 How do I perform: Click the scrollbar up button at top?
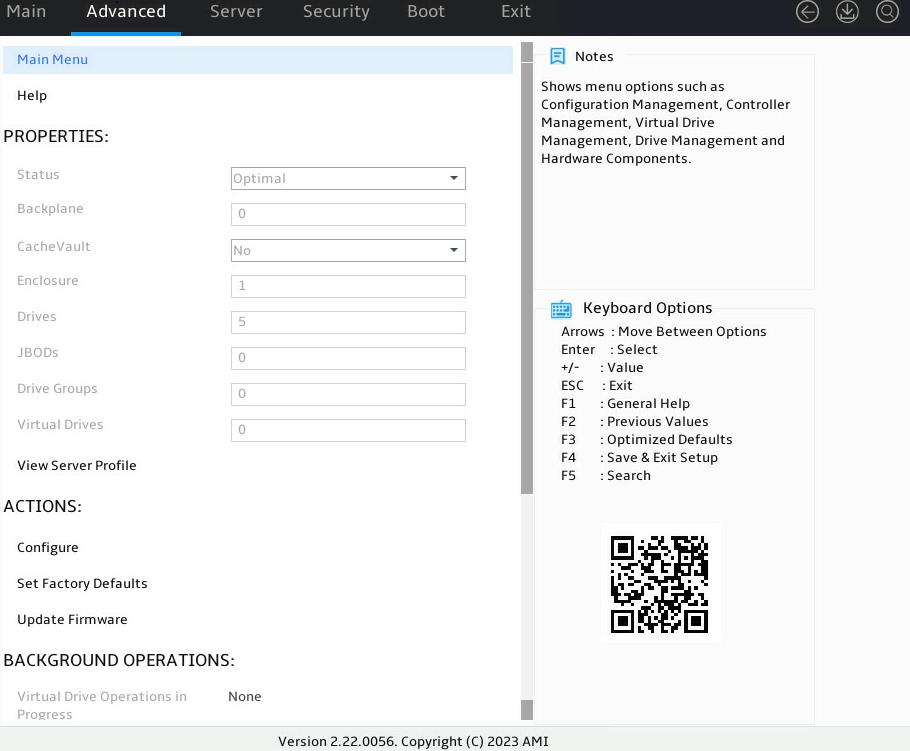[x=527, y=52]
